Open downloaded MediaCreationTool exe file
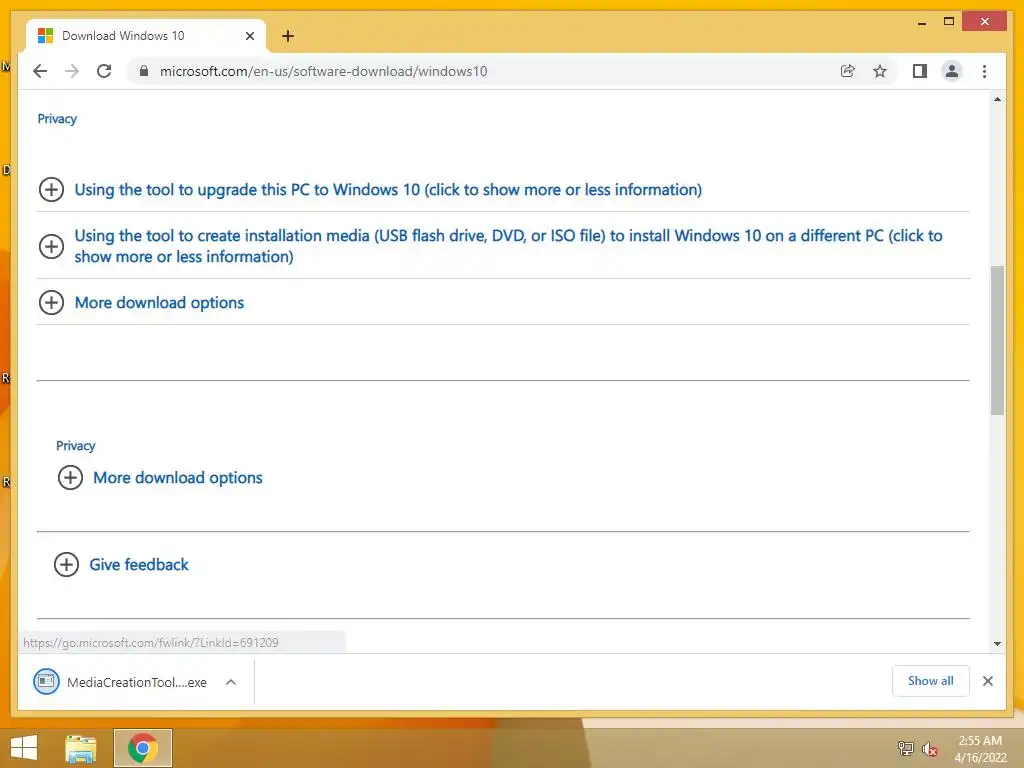Image resolution: width=1024 pixels, height=768 pixels. pyautogui.click(x=120, y=682)
